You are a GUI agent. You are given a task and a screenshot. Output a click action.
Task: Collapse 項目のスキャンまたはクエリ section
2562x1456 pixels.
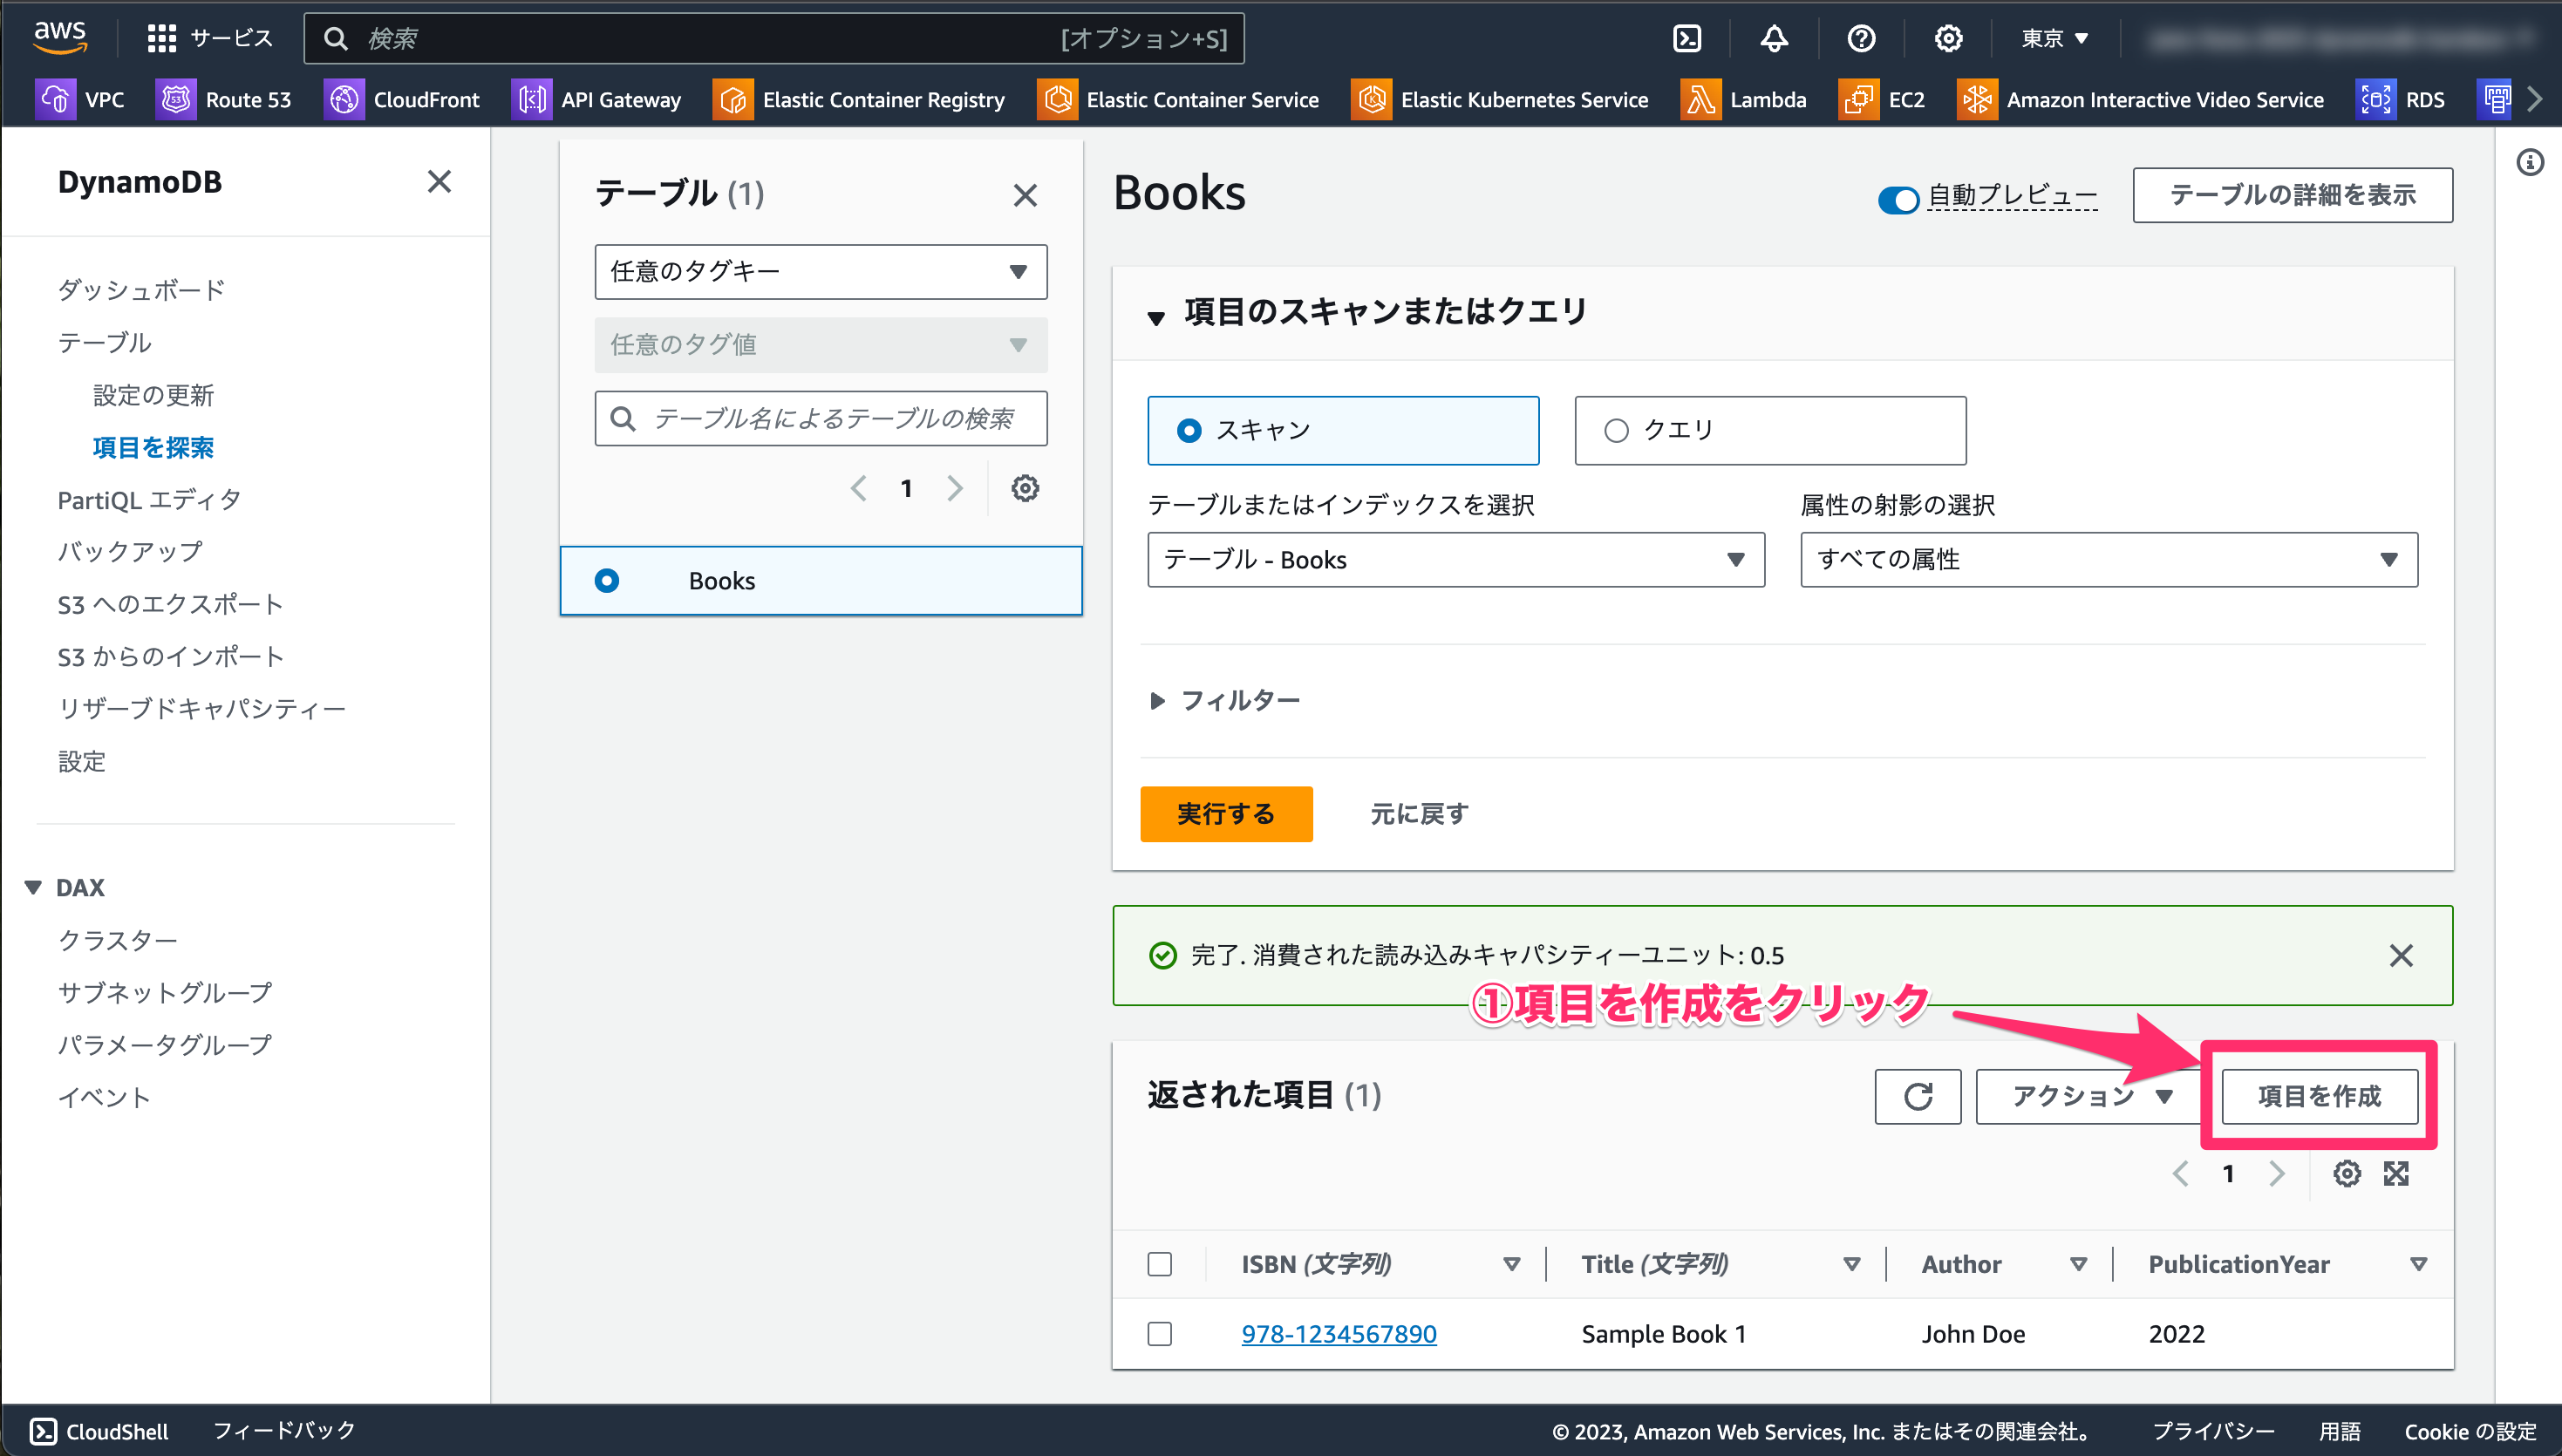(1156, 318)
